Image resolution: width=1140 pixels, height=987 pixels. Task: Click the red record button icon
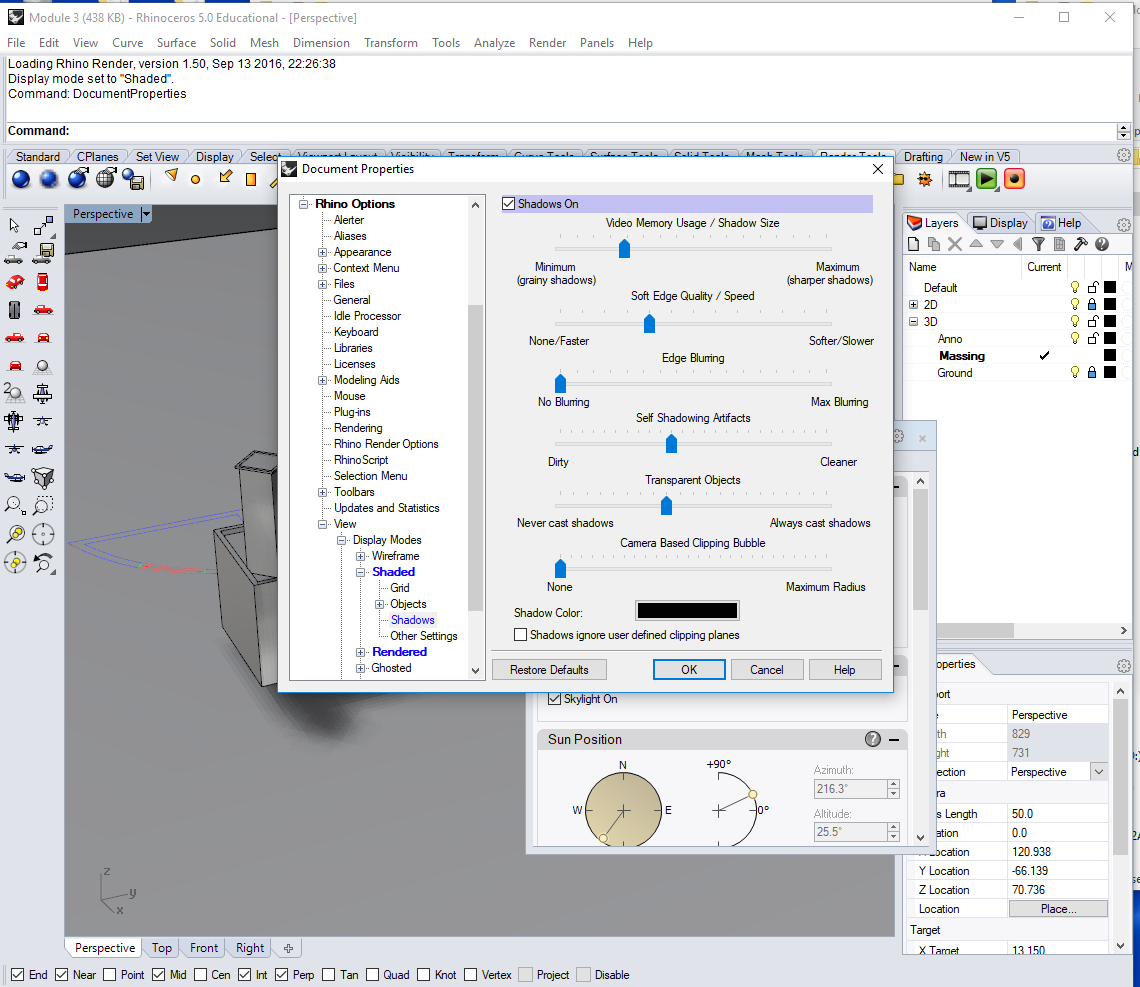[1014, 179]
